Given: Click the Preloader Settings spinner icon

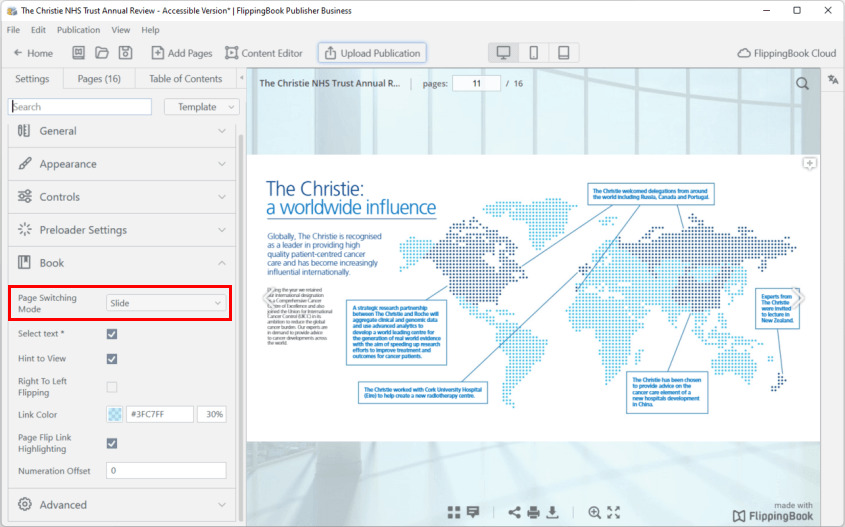Looking at the screenshot, I should pyautogui.click(x=25, y=230).
